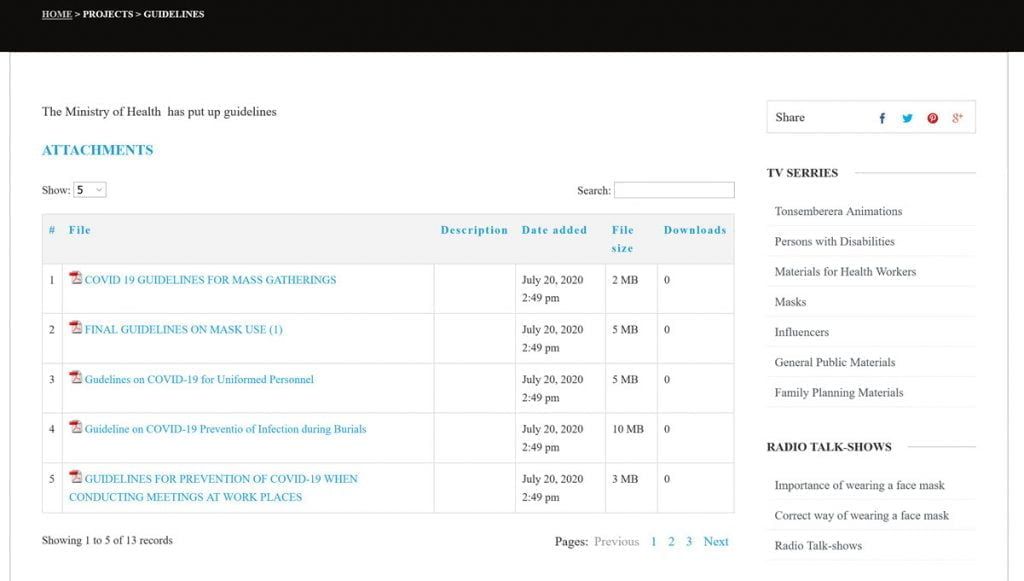
Task: Share page on Twitter icon
Action: point(907,118)
